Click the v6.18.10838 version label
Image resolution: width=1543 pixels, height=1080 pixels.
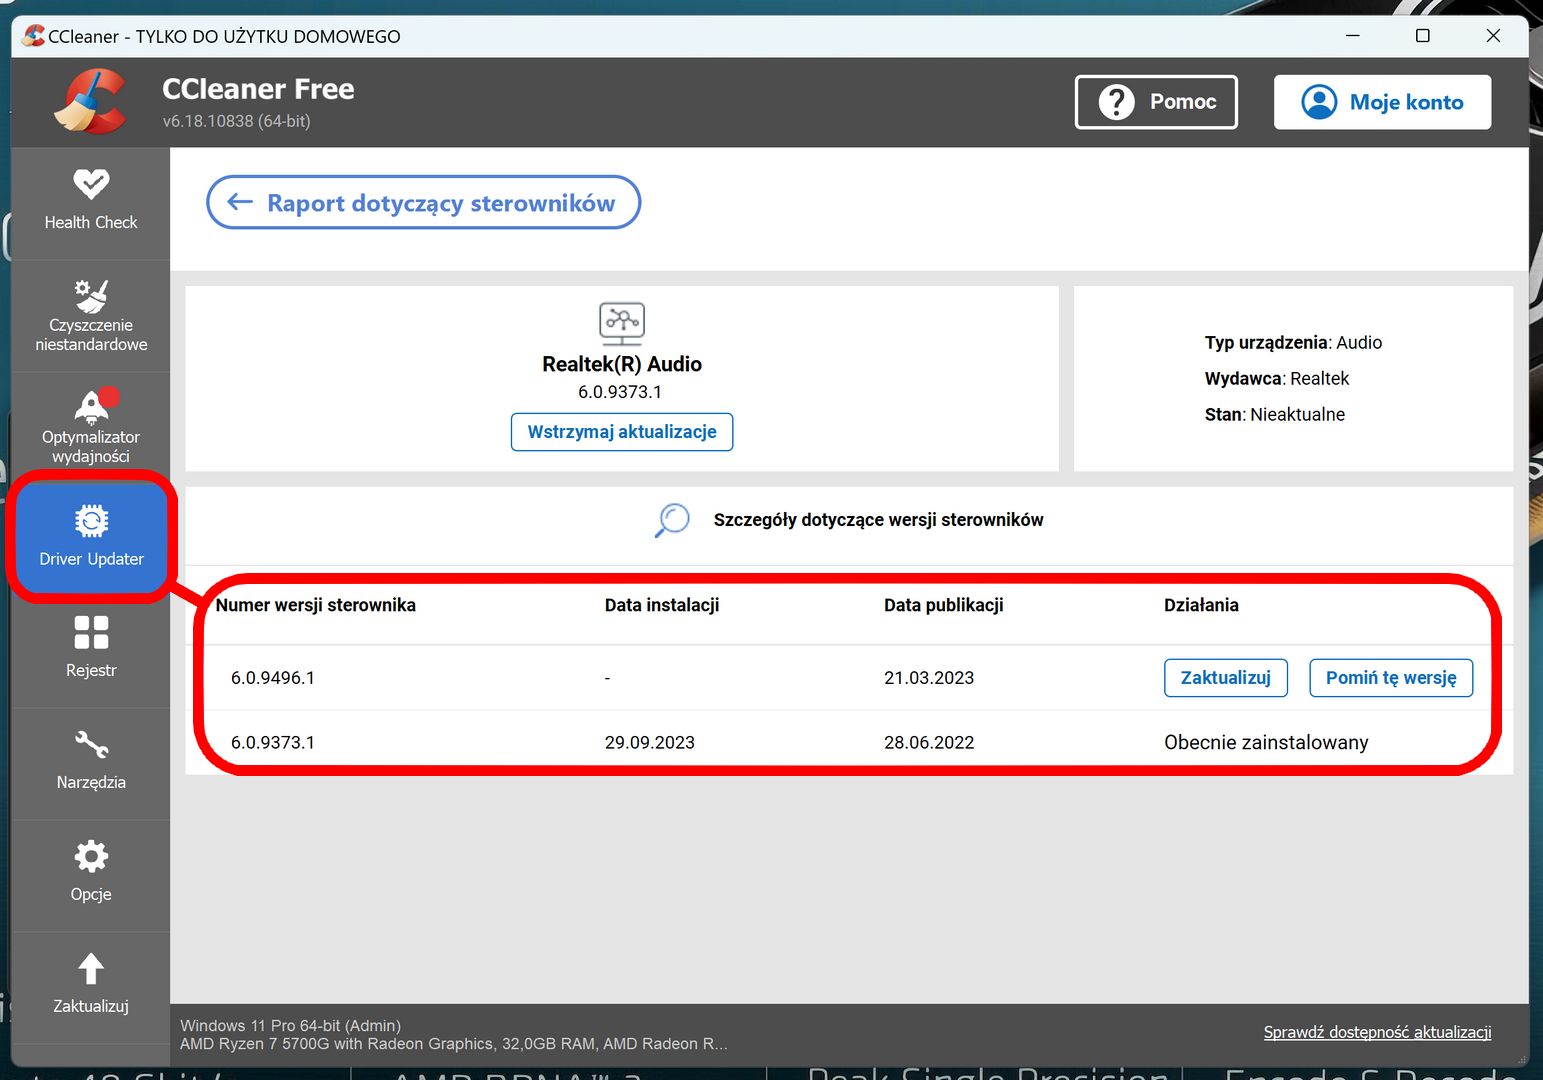coord(236,121)
